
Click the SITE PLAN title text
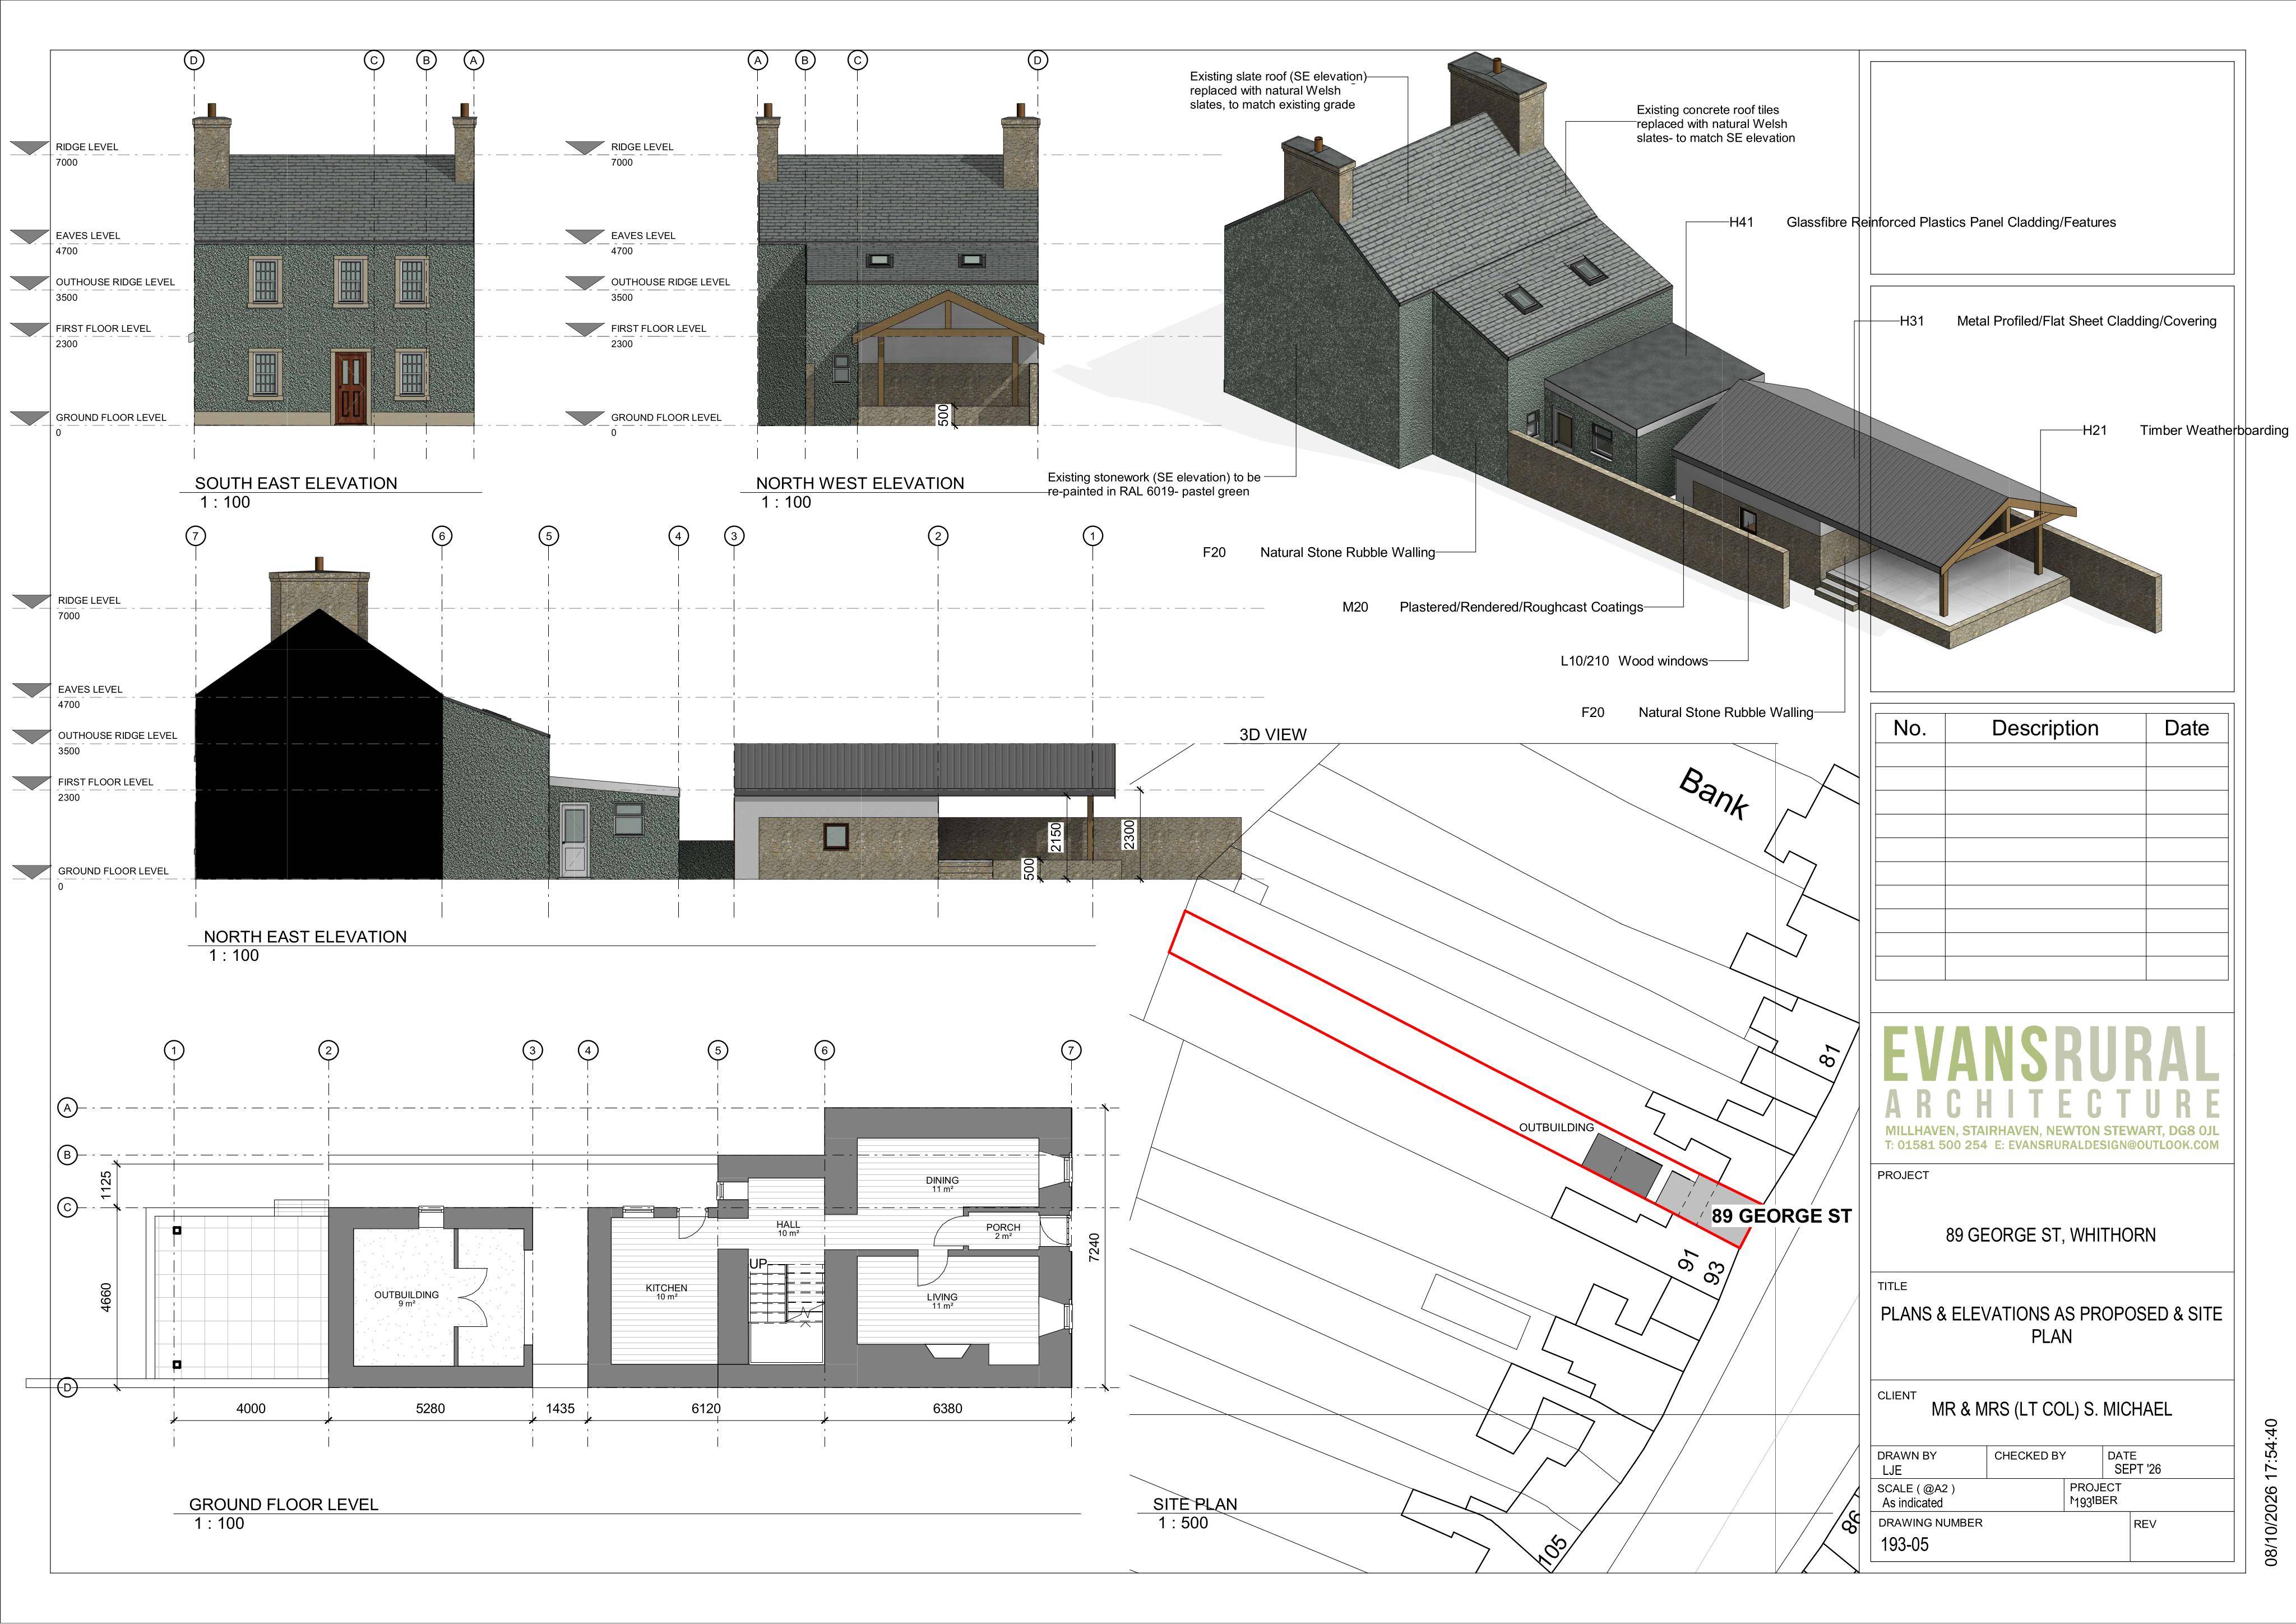pyautogui.click(x=1195, y=1504)
